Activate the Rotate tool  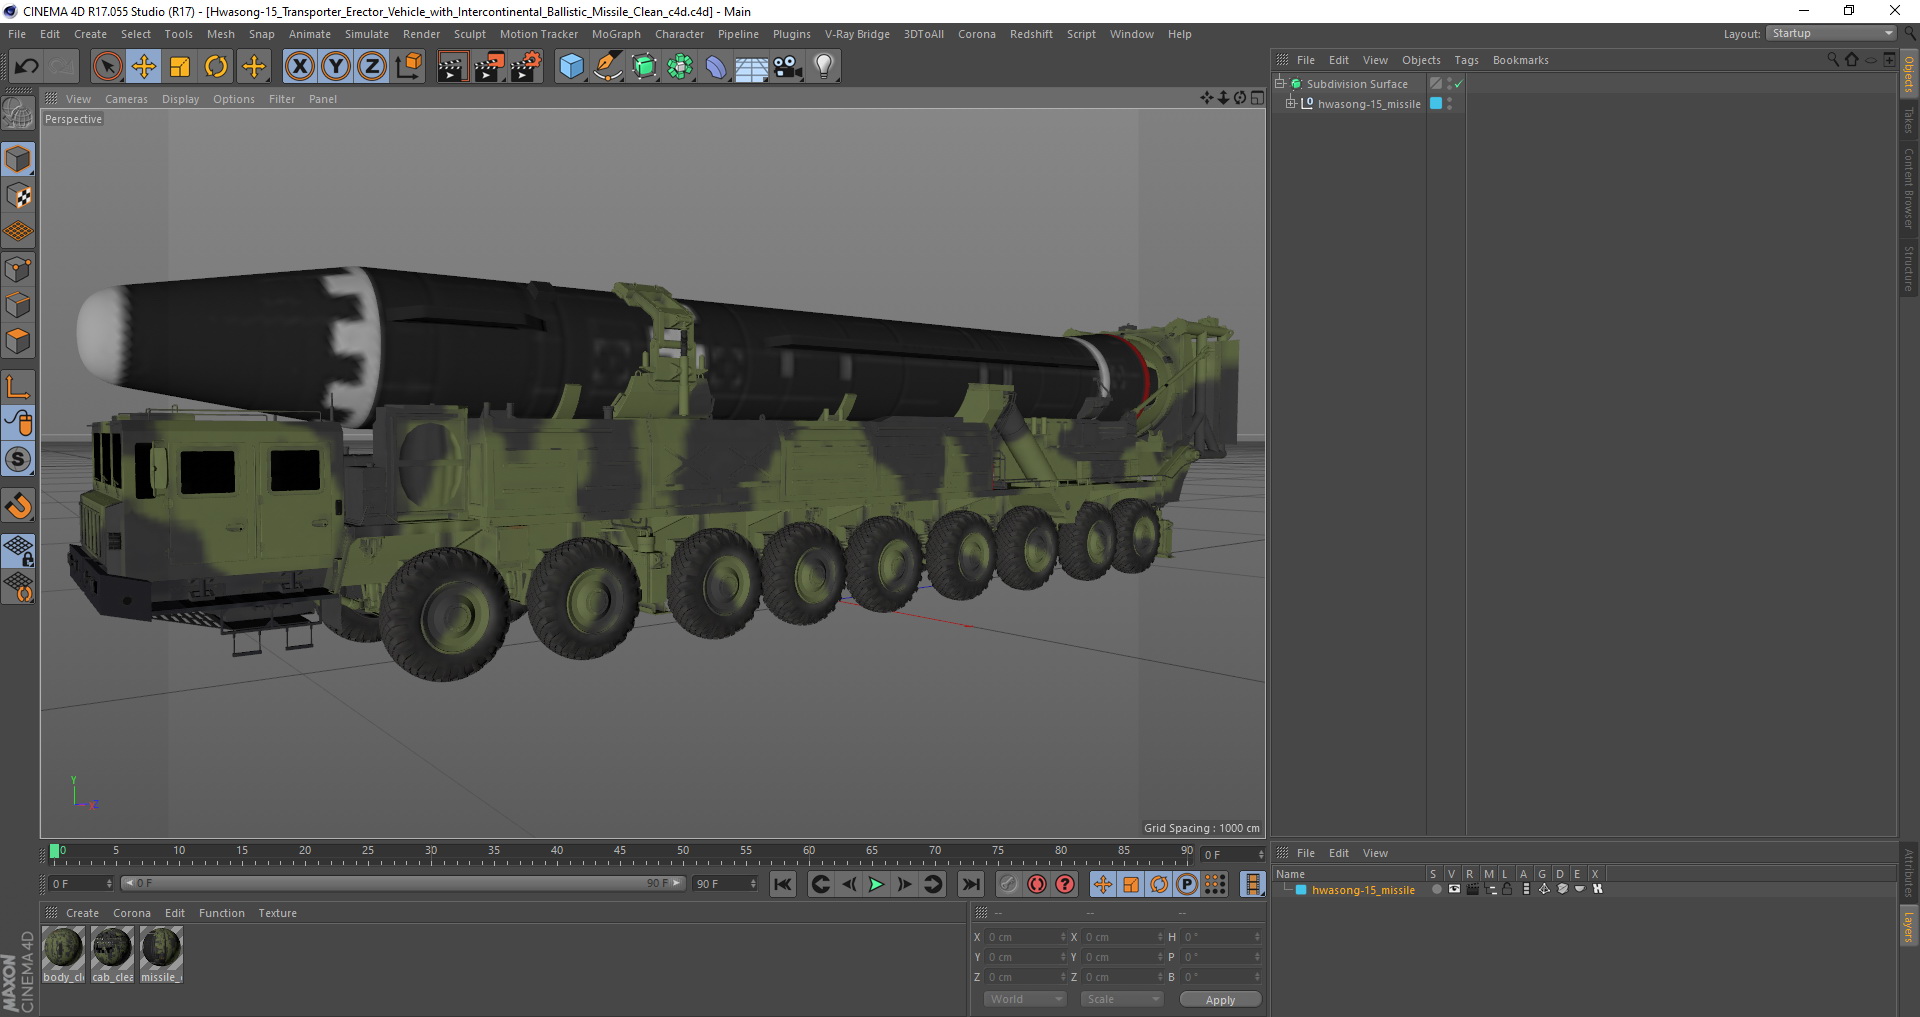point(216,67)
